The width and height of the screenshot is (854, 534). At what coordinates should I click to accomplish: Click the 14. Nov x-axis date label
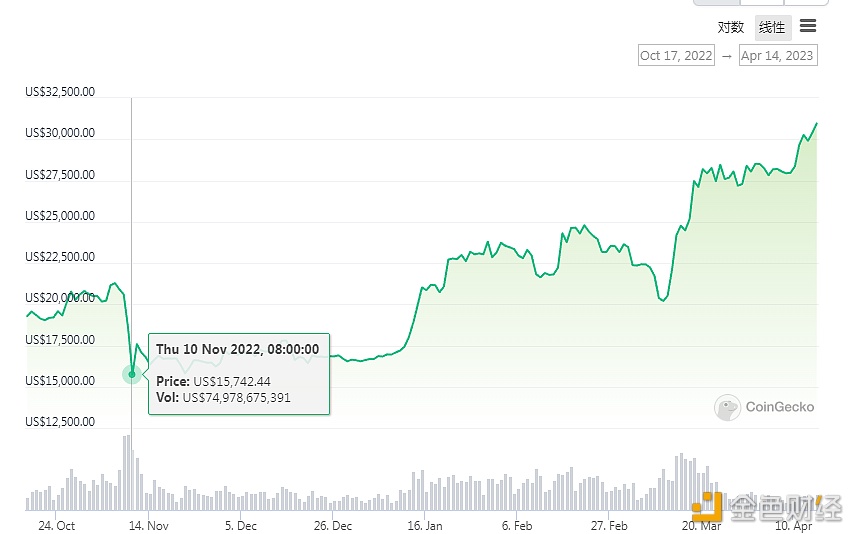tap(150, 525)
